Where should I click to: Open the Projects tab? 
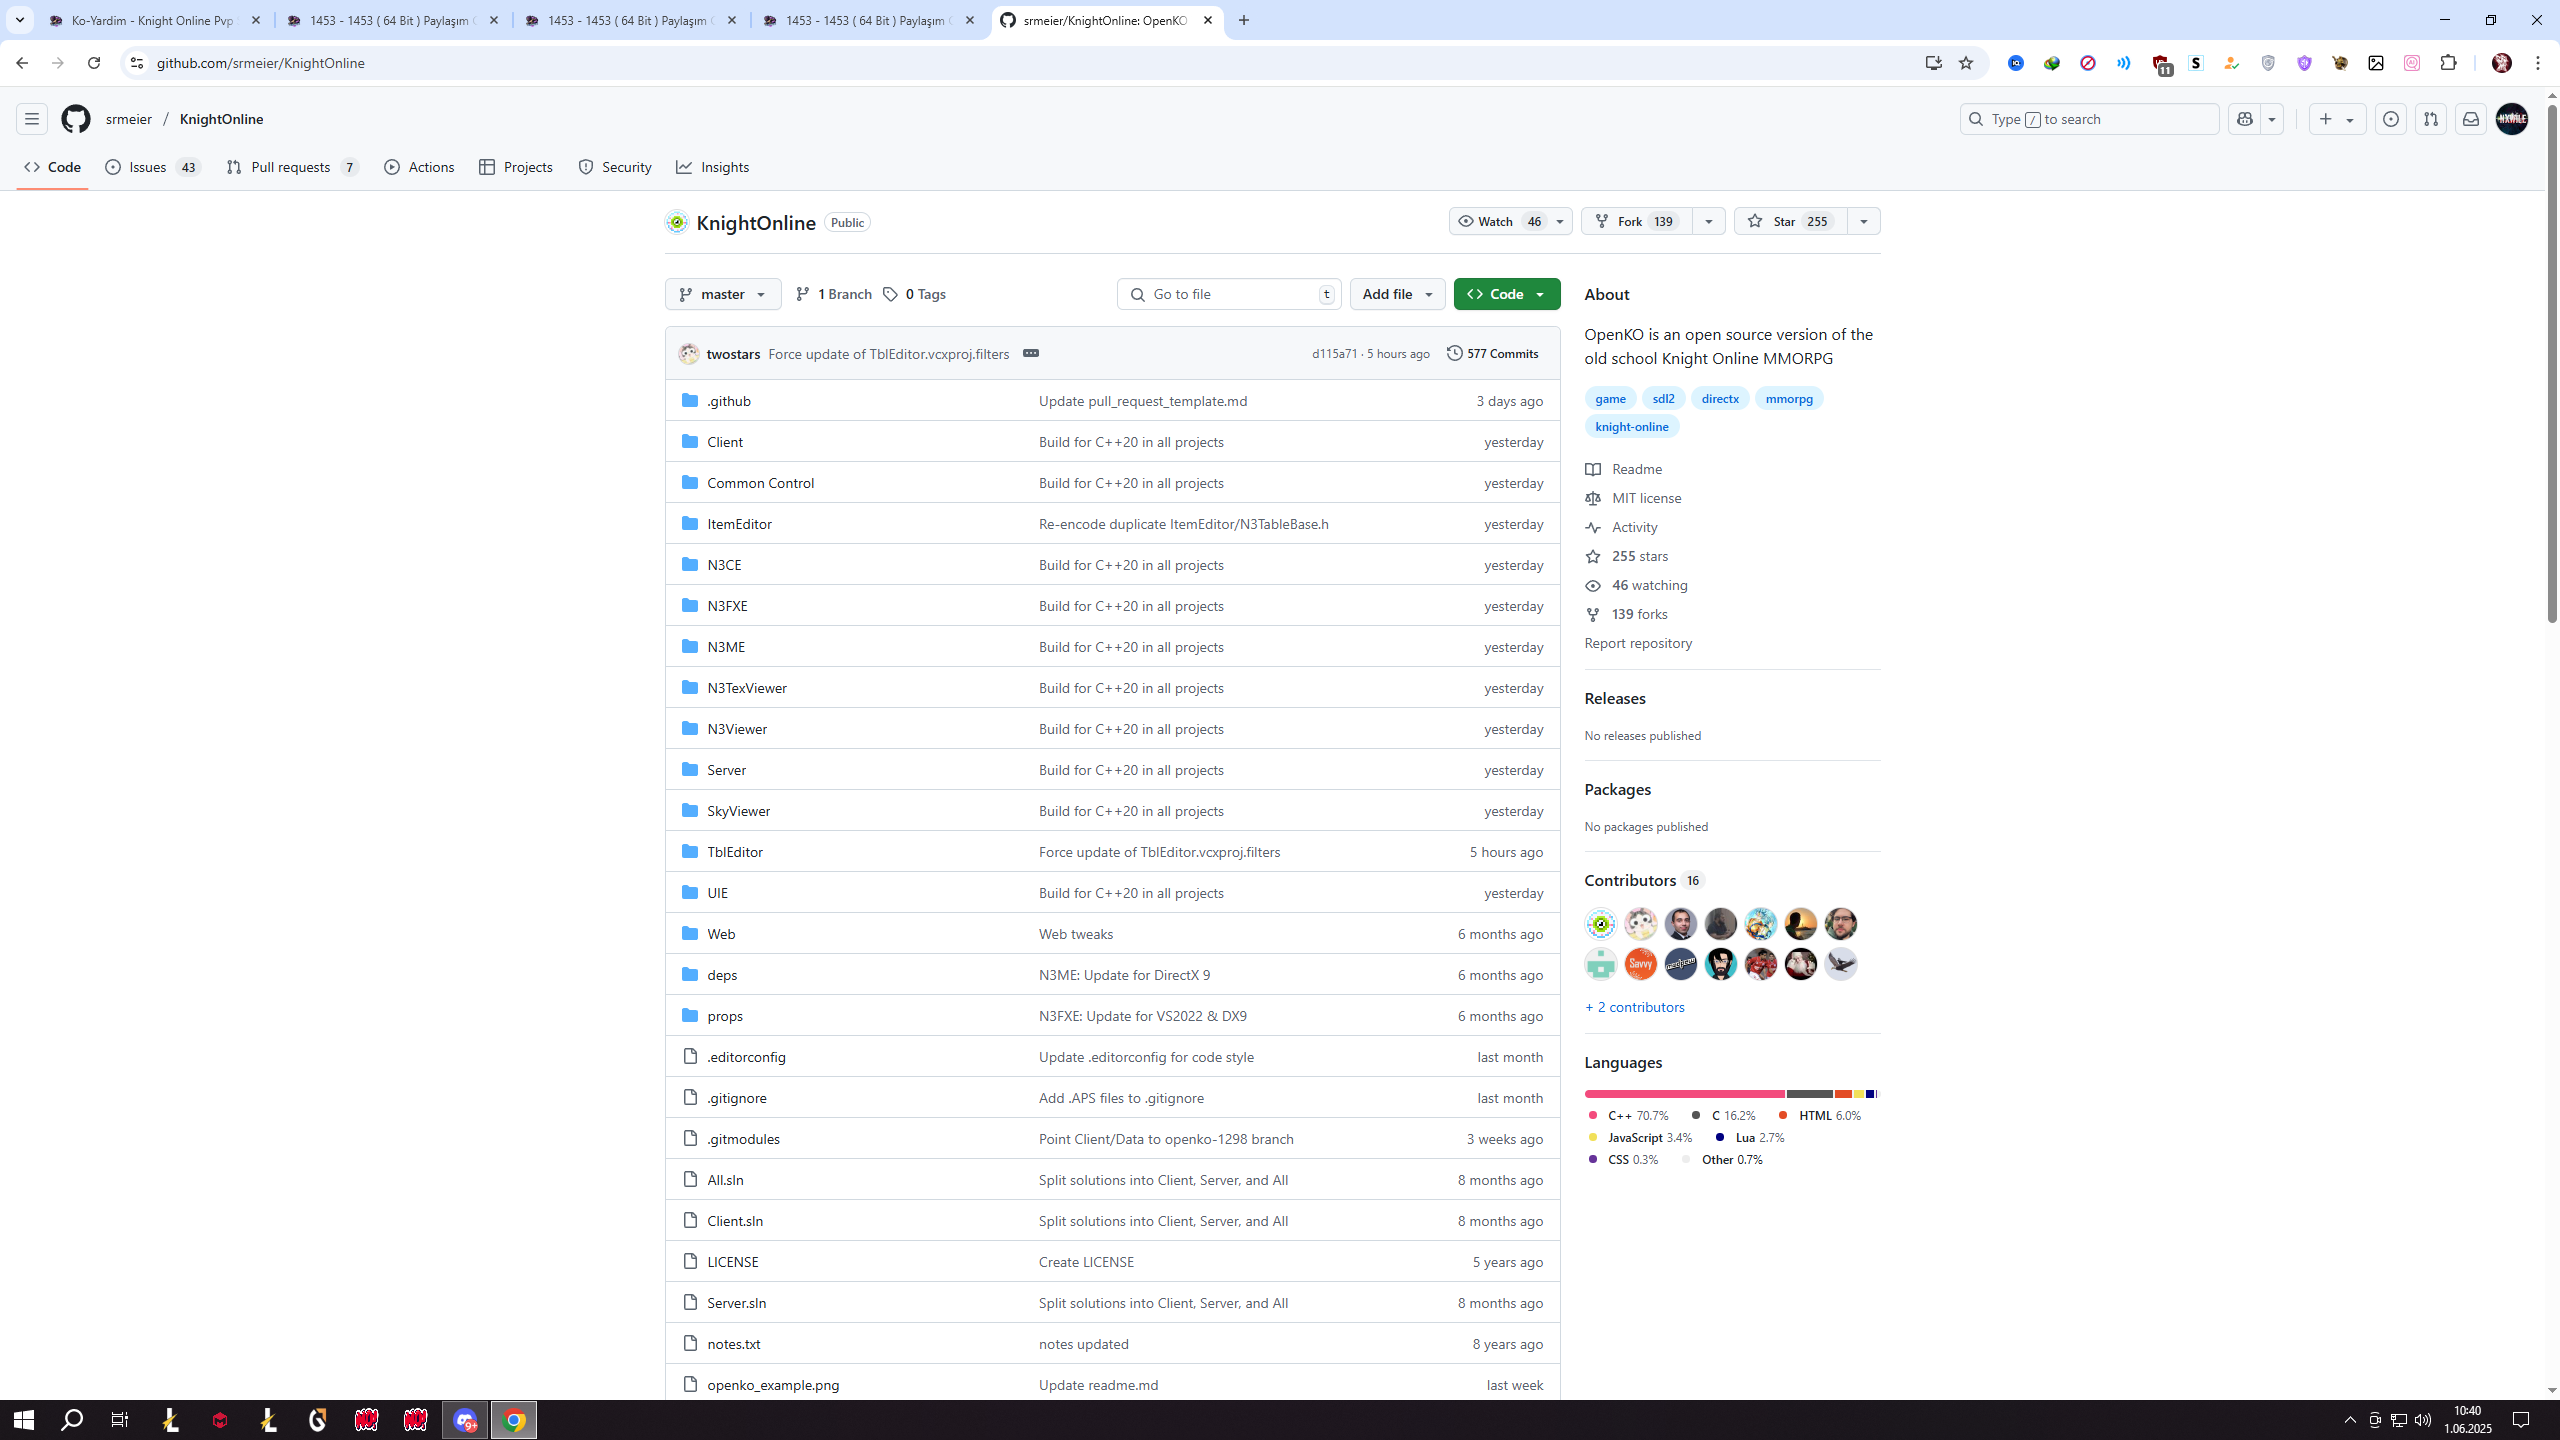click(516, 167)
